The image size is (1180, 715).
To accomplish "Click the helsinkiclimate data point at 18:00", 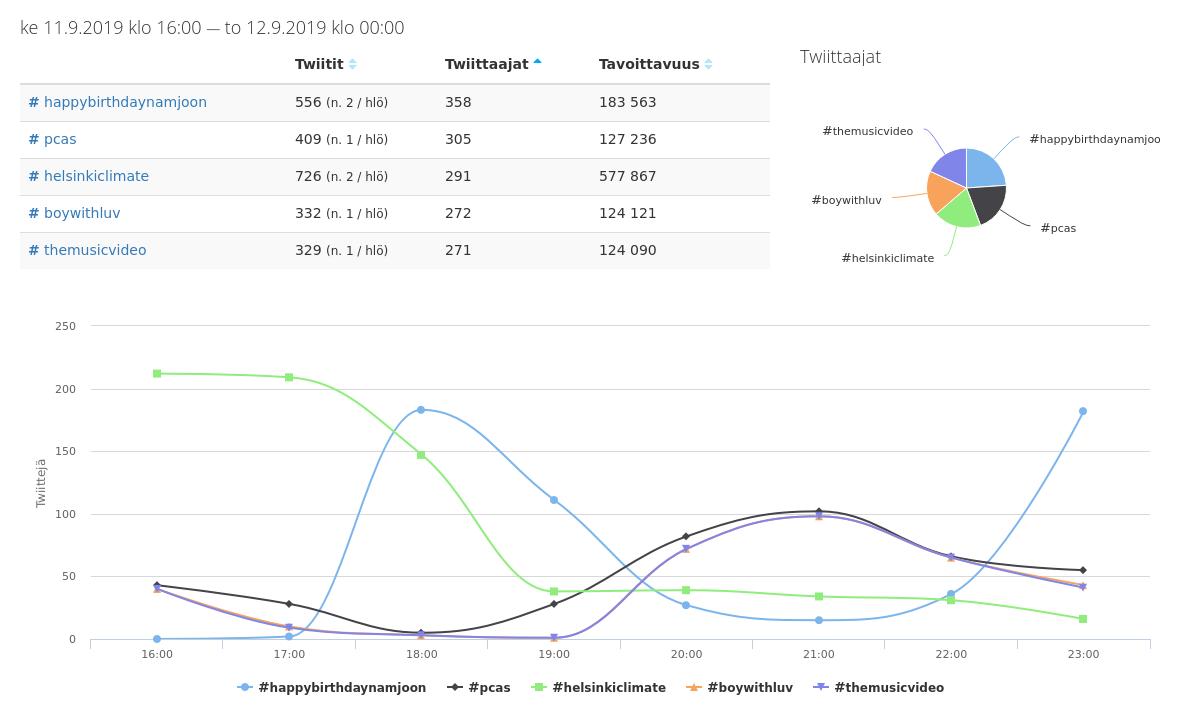I will (x=421, y=455).
